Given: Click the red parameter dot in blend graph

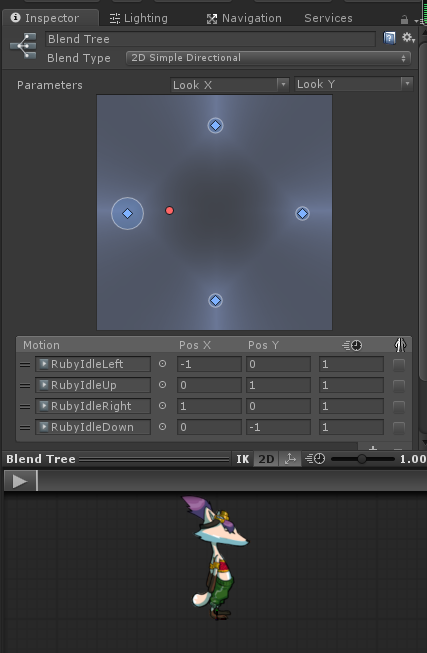Looking at the screenshot, I should click(x=169, y=210).
